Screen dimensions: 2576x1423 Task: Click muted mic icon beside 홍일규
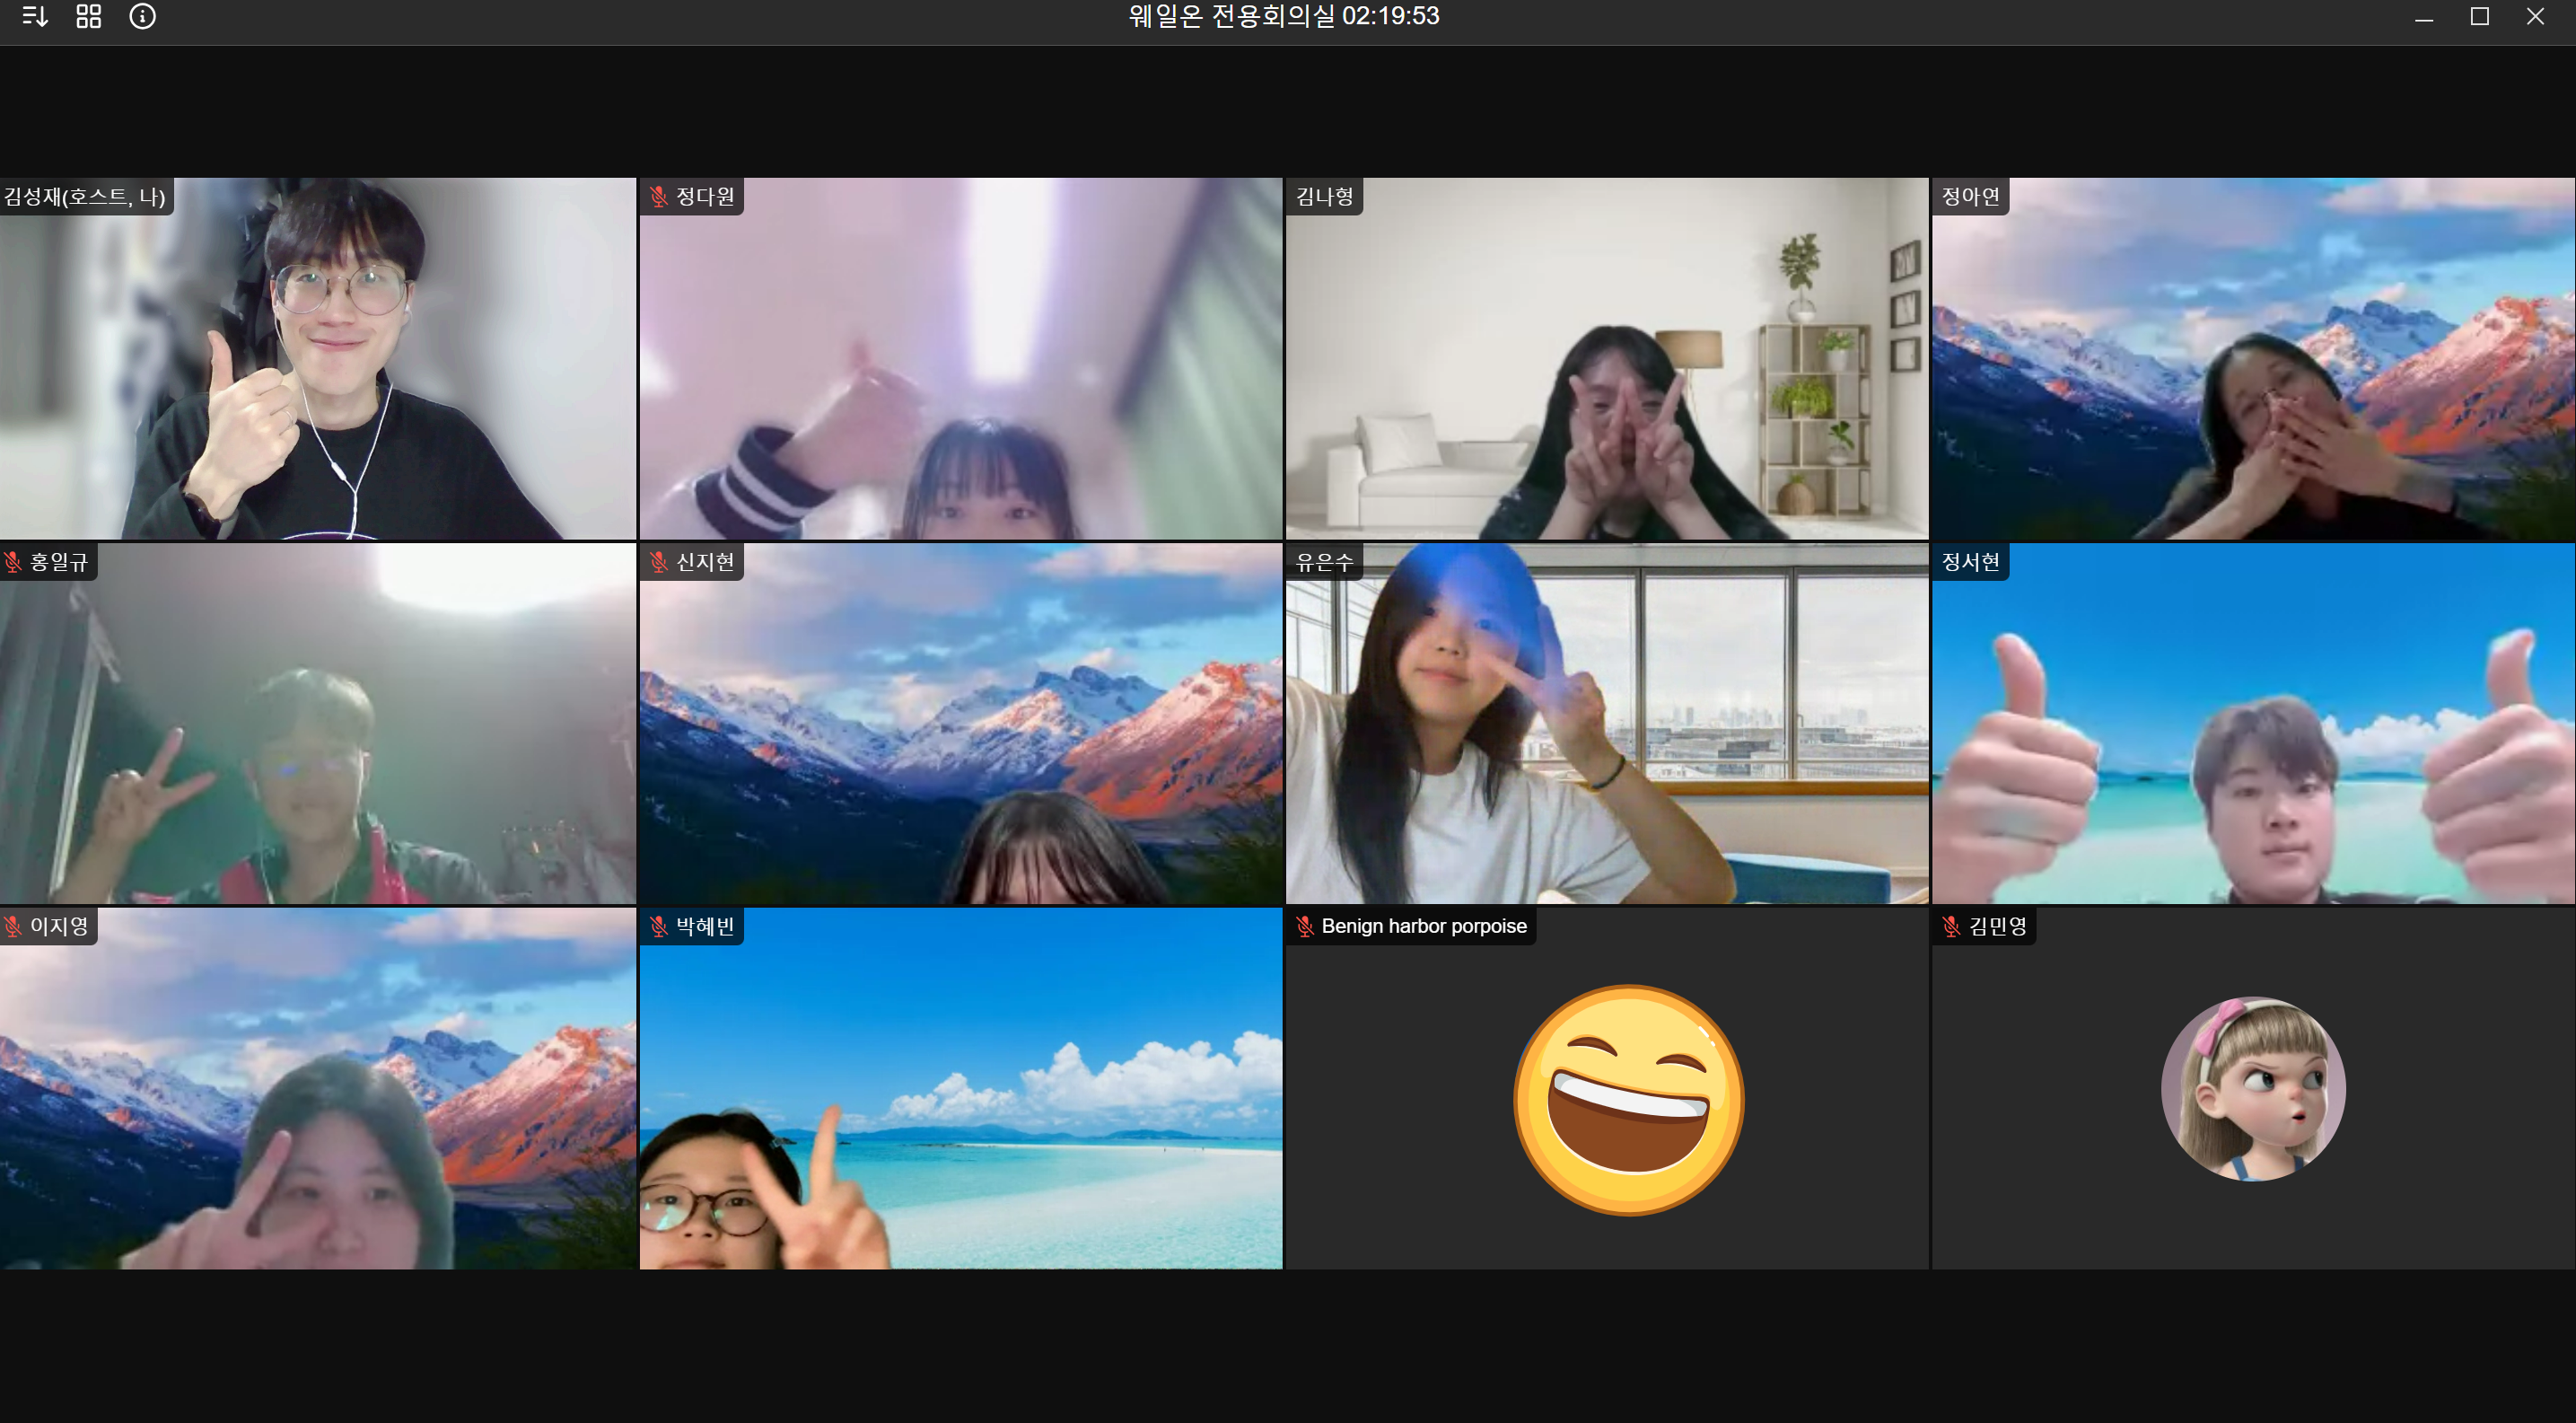(12, 562)
